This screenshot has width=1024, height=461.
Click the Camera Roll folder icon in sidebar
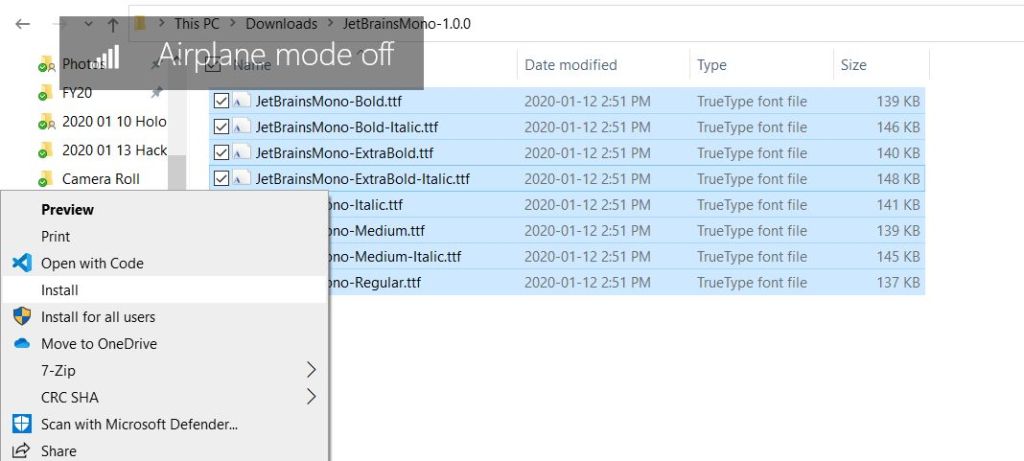[45, 179]
